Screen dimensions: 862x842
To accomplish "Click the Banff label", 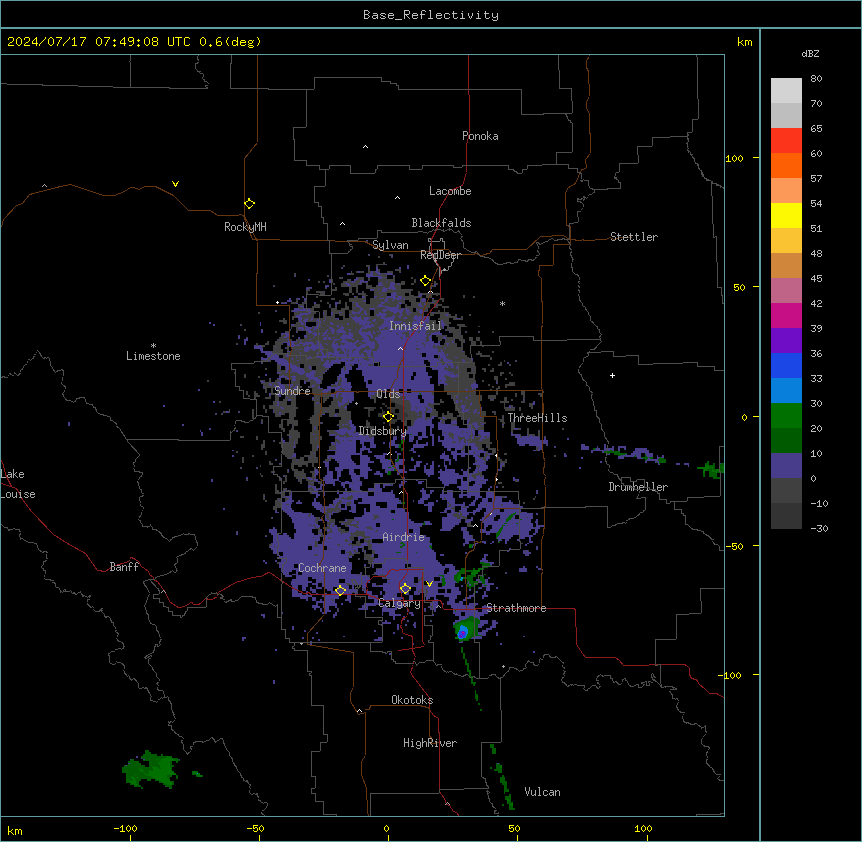I will [x=124, y=567].
